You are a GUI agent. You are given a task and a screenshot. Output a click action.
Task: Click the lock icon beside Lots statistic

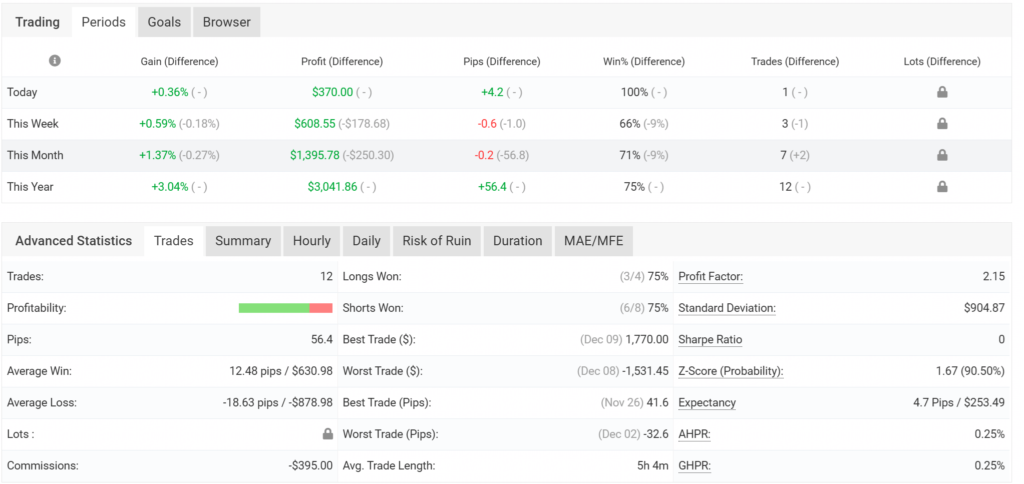click(x=327, y=435)
